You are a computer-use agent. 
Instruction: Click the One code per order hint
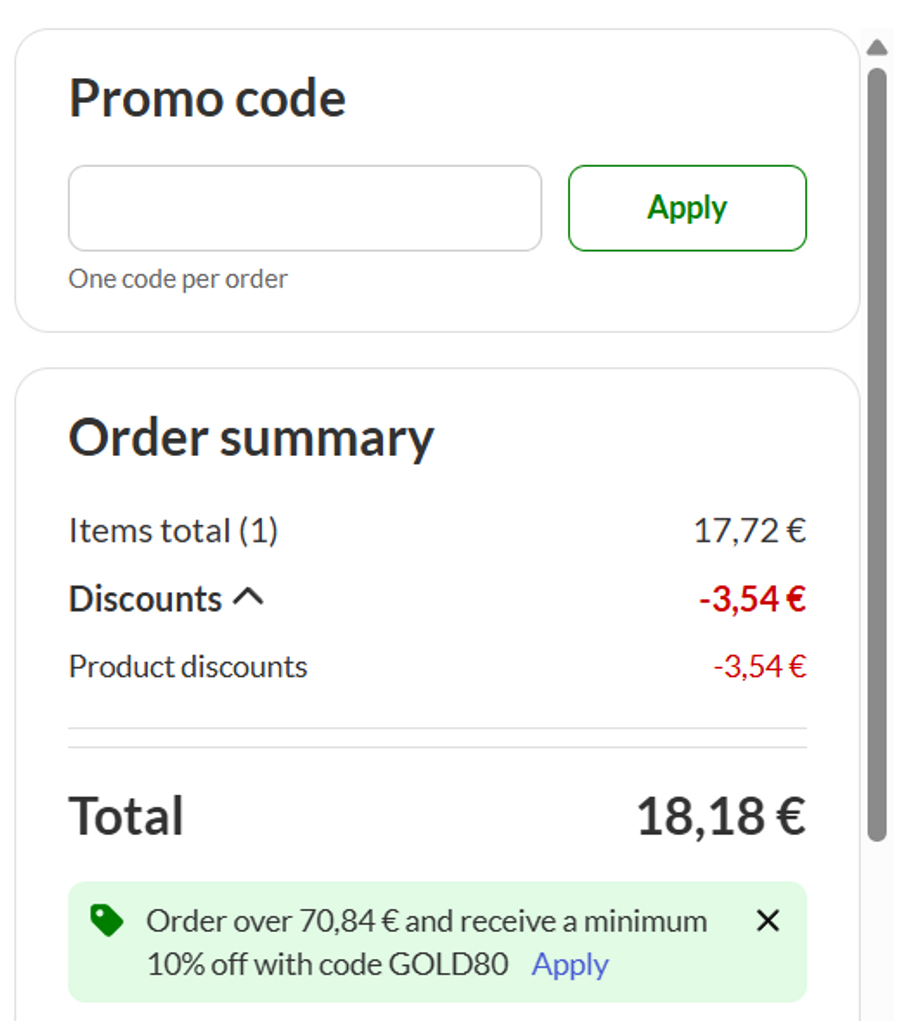point(178,279)
